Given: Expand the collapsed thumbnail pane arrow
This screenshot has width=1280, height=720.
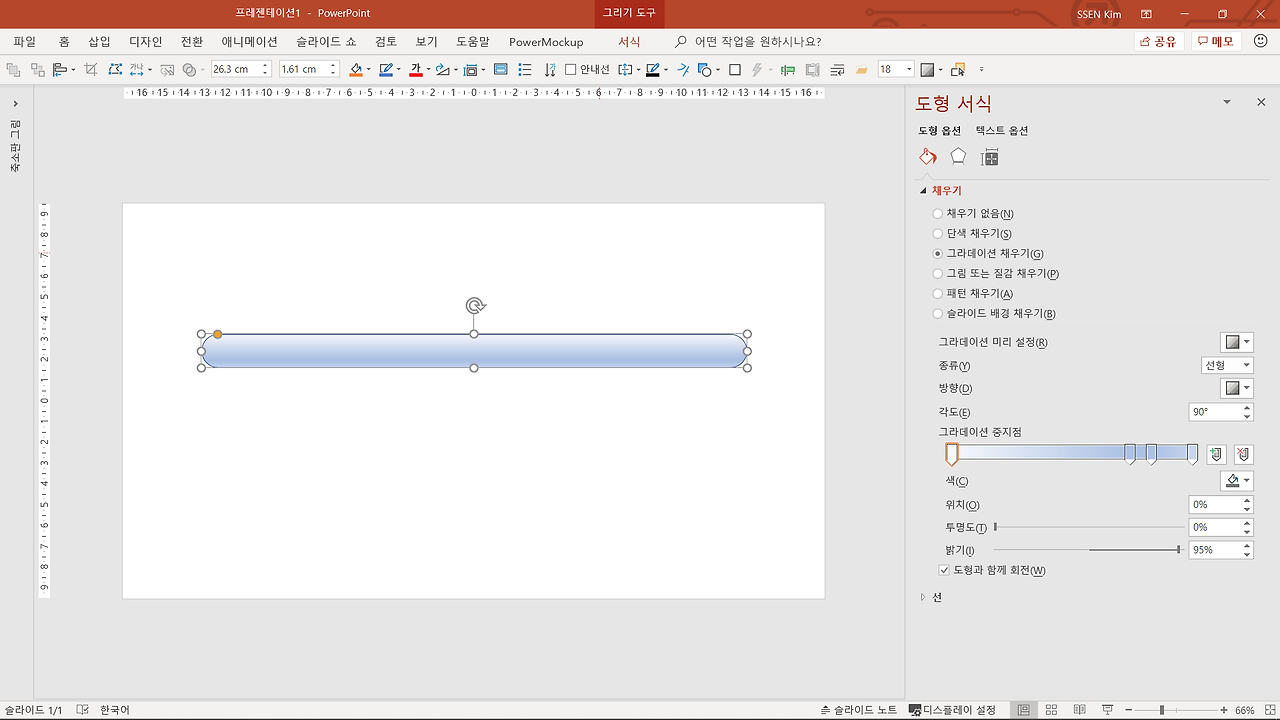Looking at the screenshot, I should pyautogui.click(x=16, y=103).
